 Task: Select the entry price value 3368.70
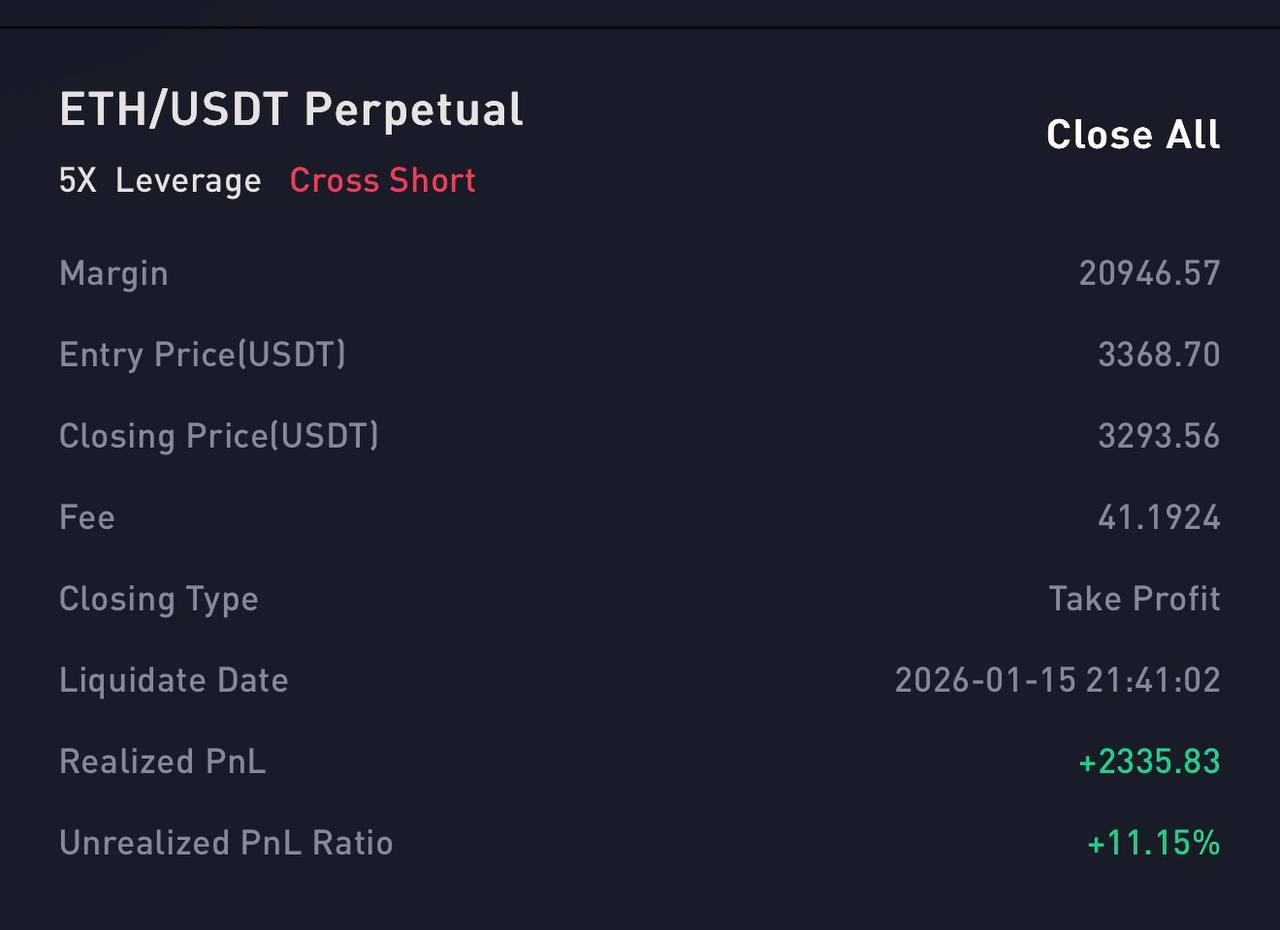1158,355
